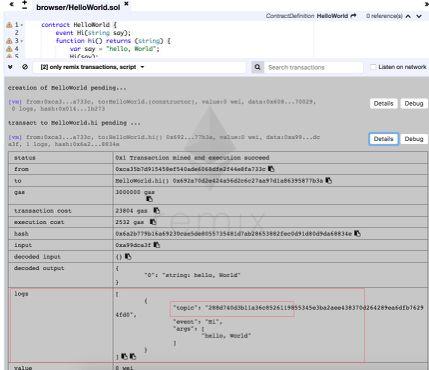
Task: Collapse the terminal with the double-chevron
Action: coord(10,67)
